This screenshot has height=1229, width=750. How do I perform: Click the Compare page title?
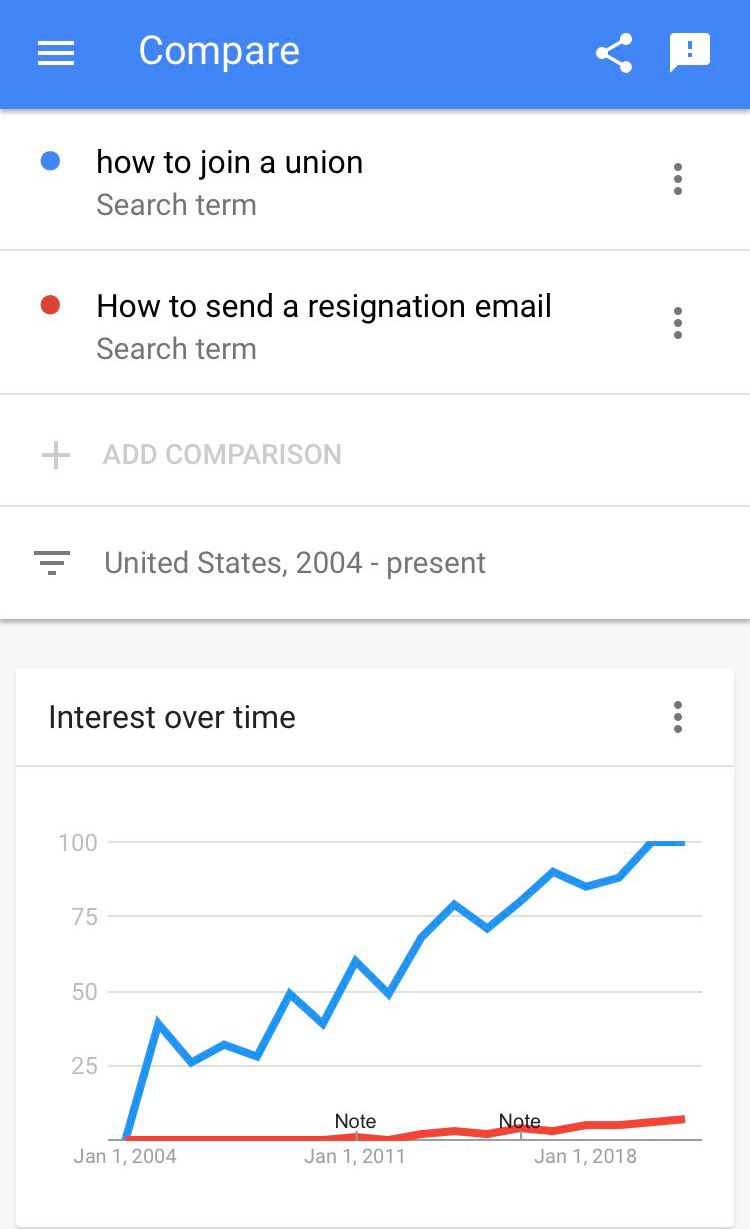click(x=219, y=51)
